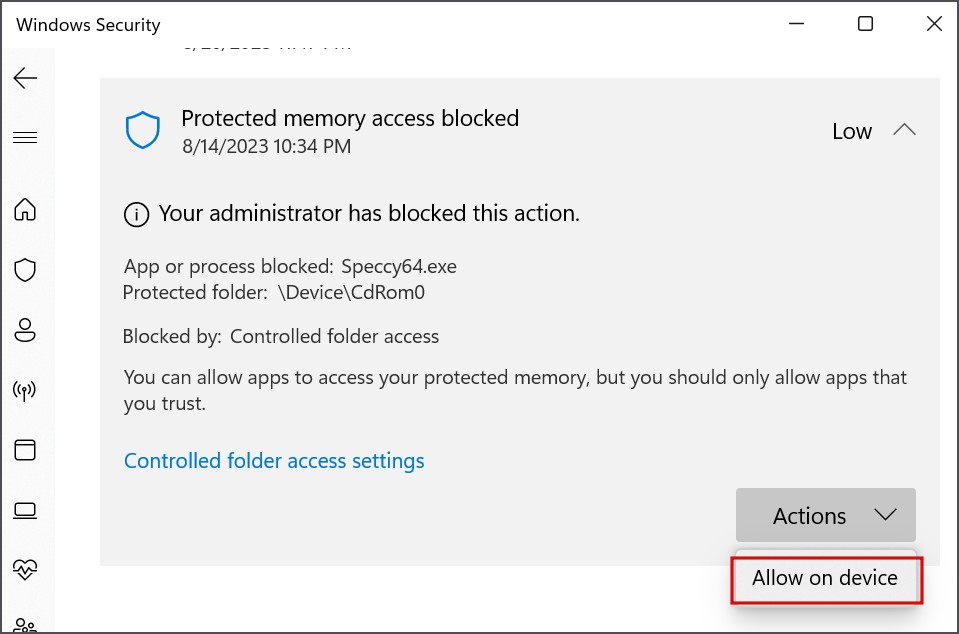Close the Windows Security window
The height and width of the screenshot is (634, 959).
tap(934, 24)
